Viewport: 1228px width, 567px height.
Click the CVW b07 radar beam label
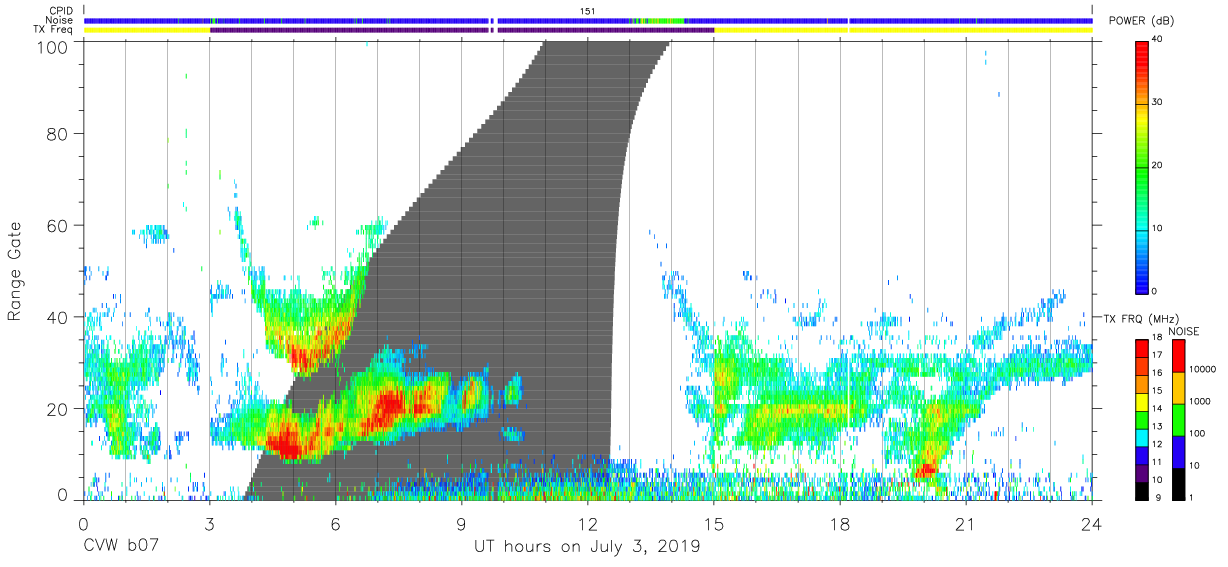tap(119, 547)
